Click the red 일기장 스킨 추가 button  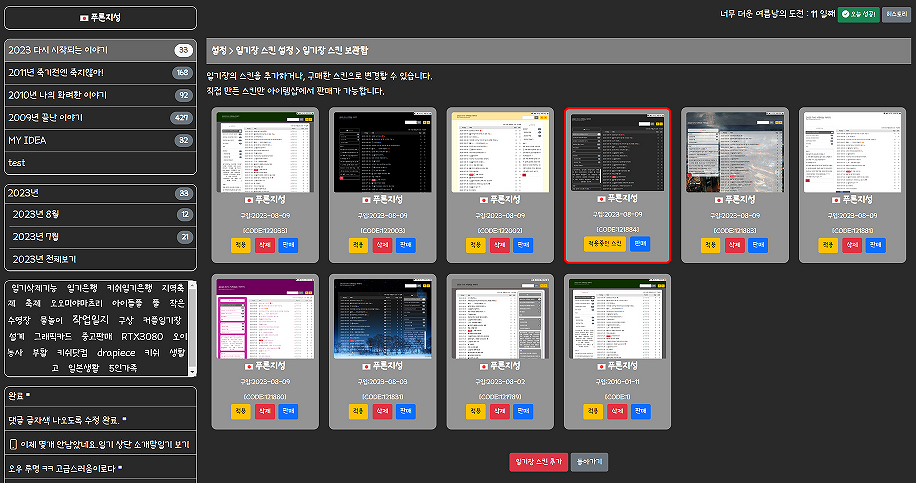click(x=537, y=462)
